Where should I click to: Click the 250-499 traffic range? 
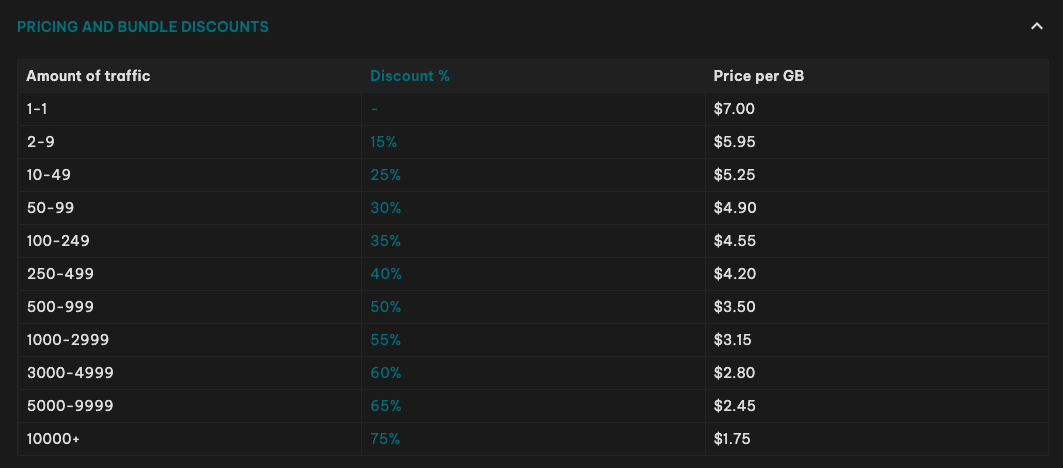point(60,274)
